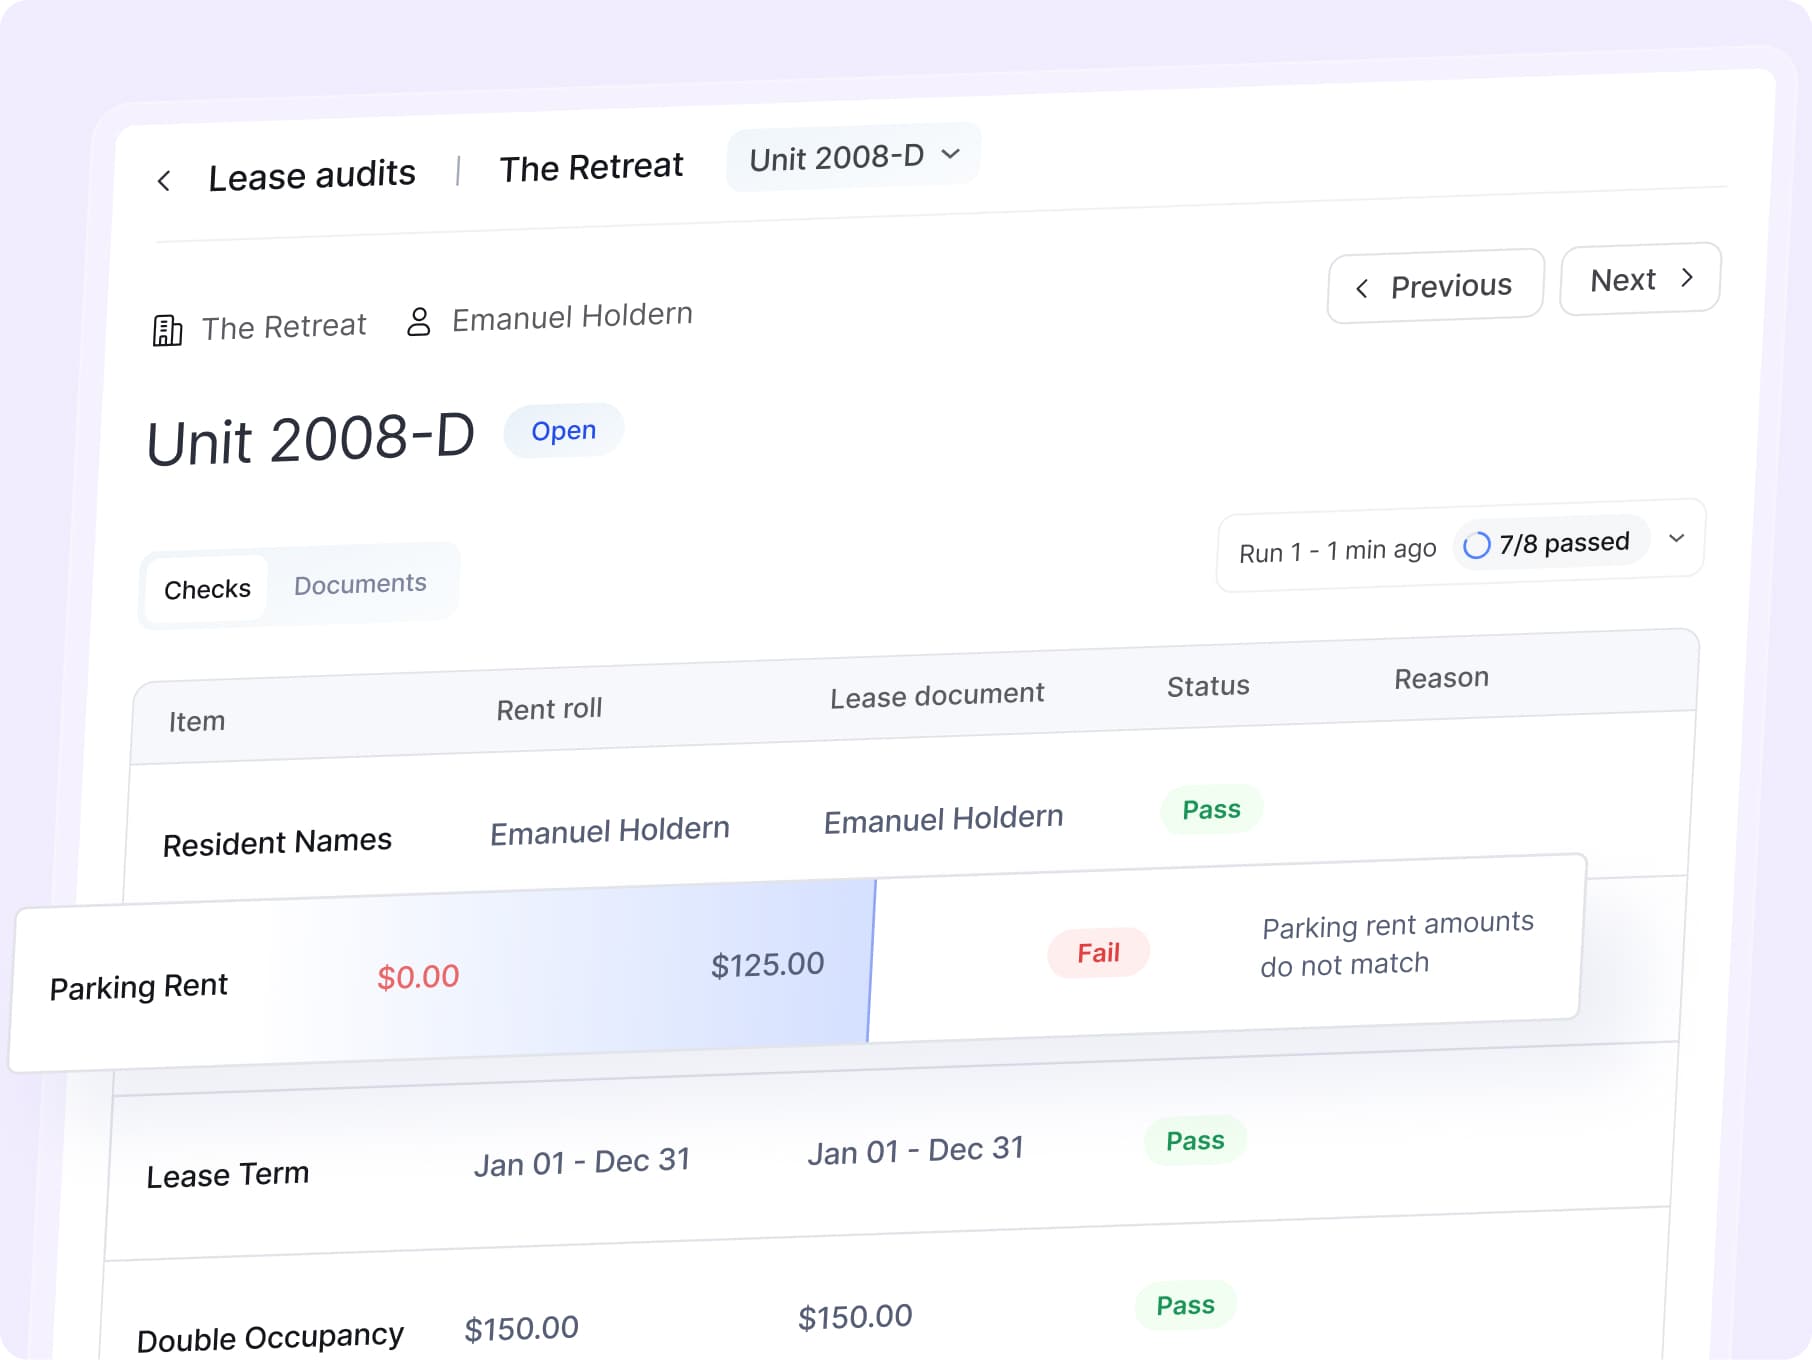The image size is (1812, 1360).
Task: Switch to the Documents tab
Action: pyautogui.click(x=359, y=583)
